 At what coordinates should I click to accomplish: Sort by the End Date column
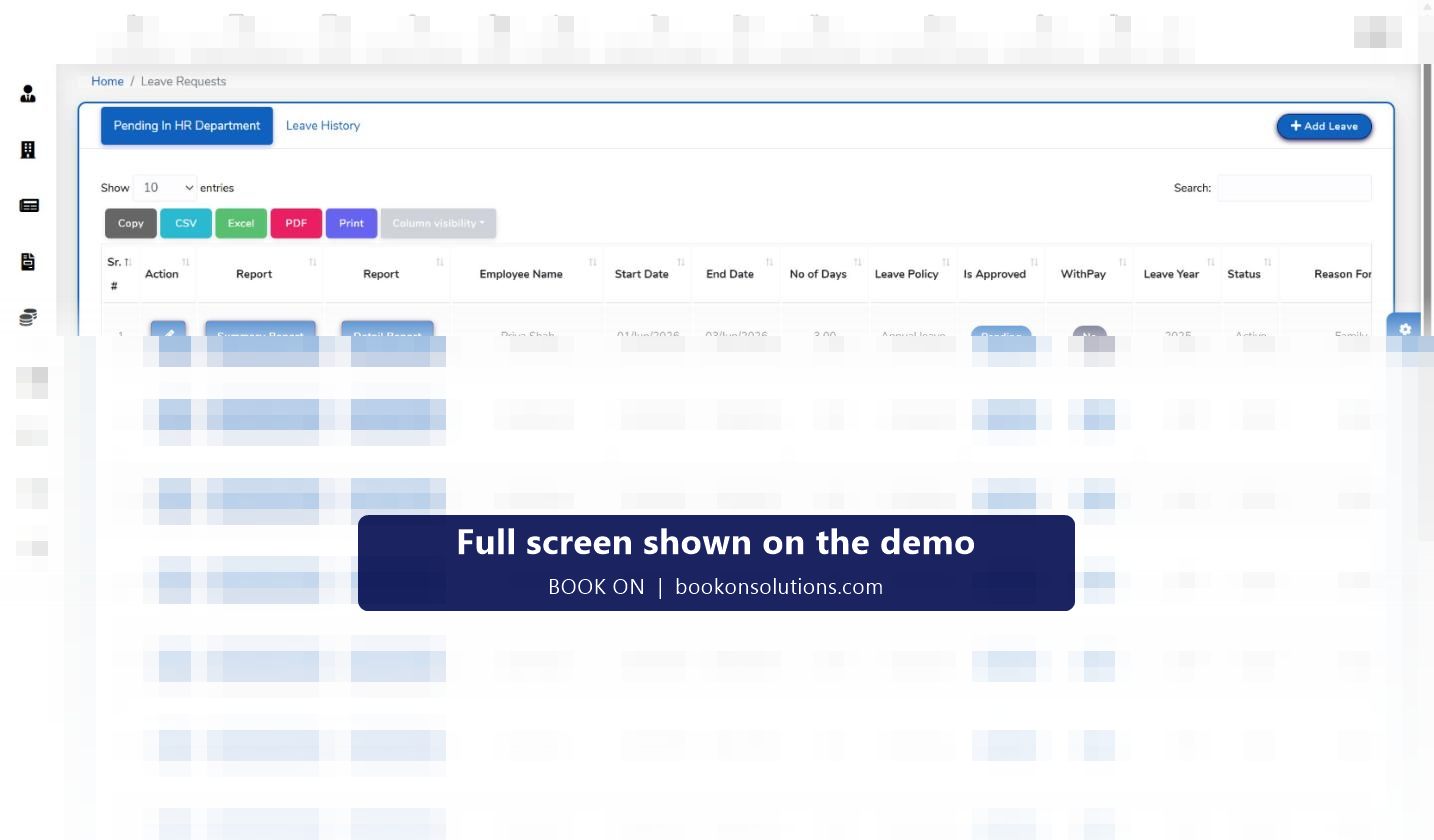(x=736, y=273)
